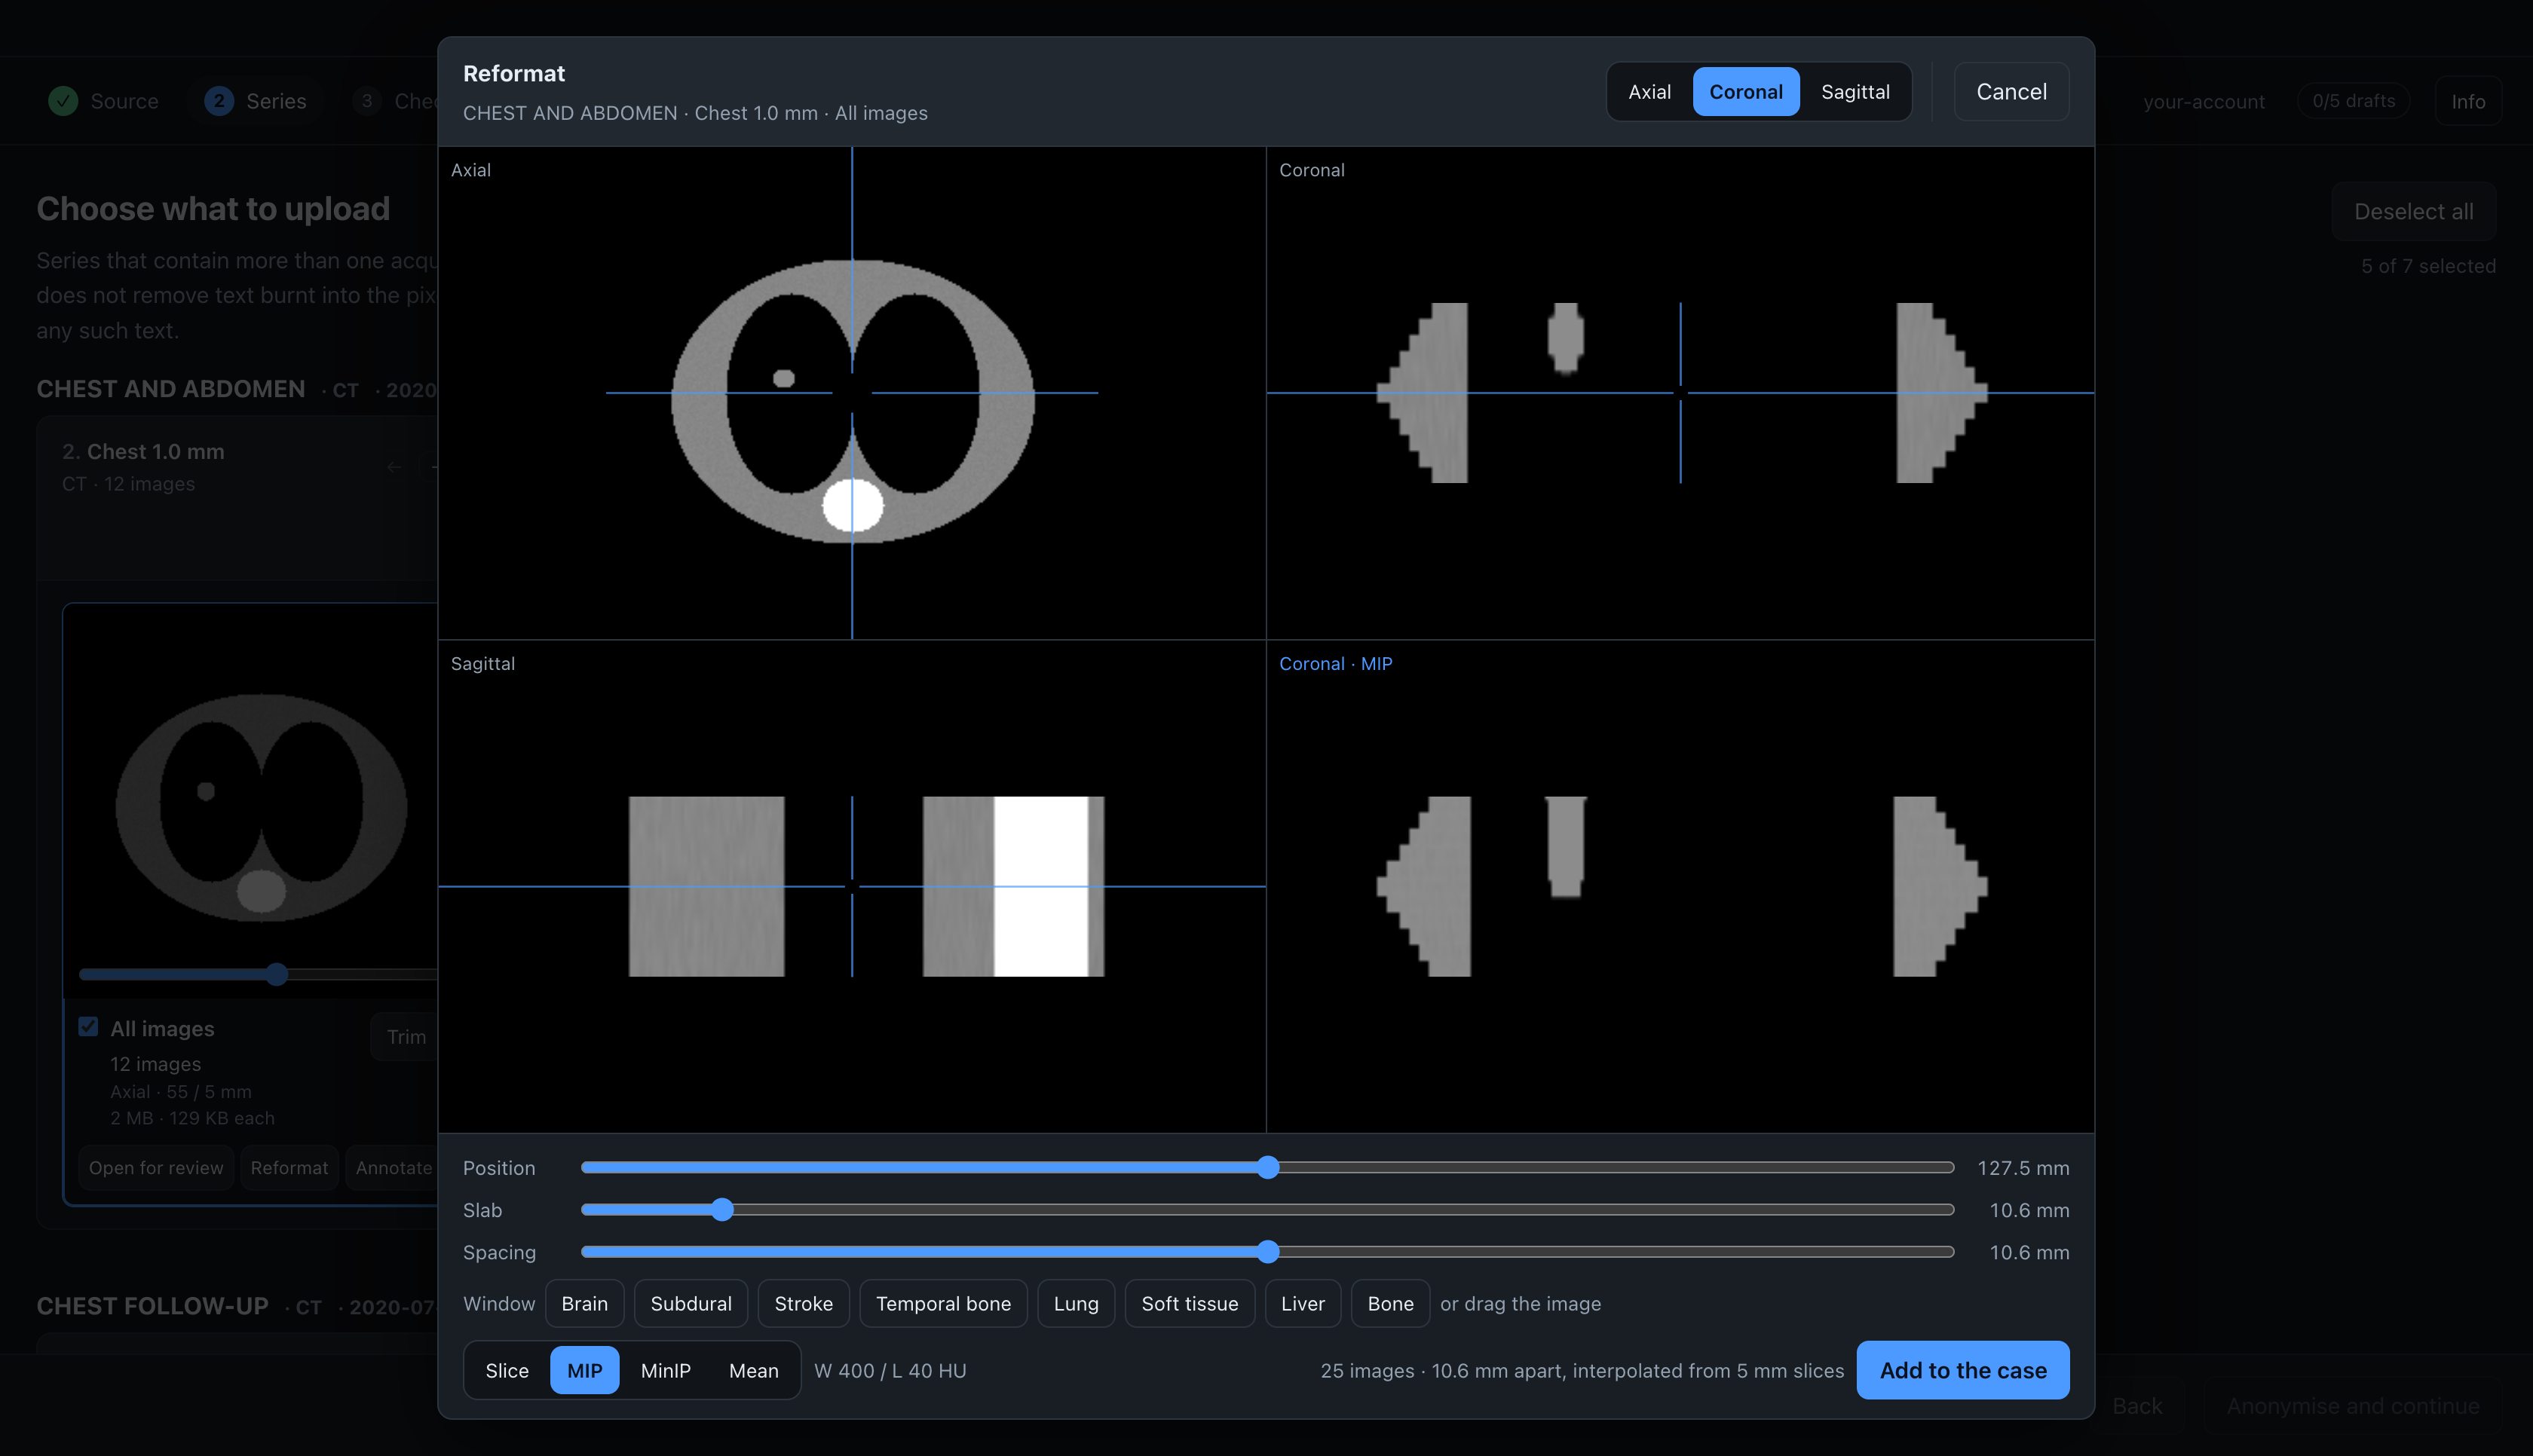Apply the Brain window preset
This screenshot has height=1456, width=2533.
584,1304
